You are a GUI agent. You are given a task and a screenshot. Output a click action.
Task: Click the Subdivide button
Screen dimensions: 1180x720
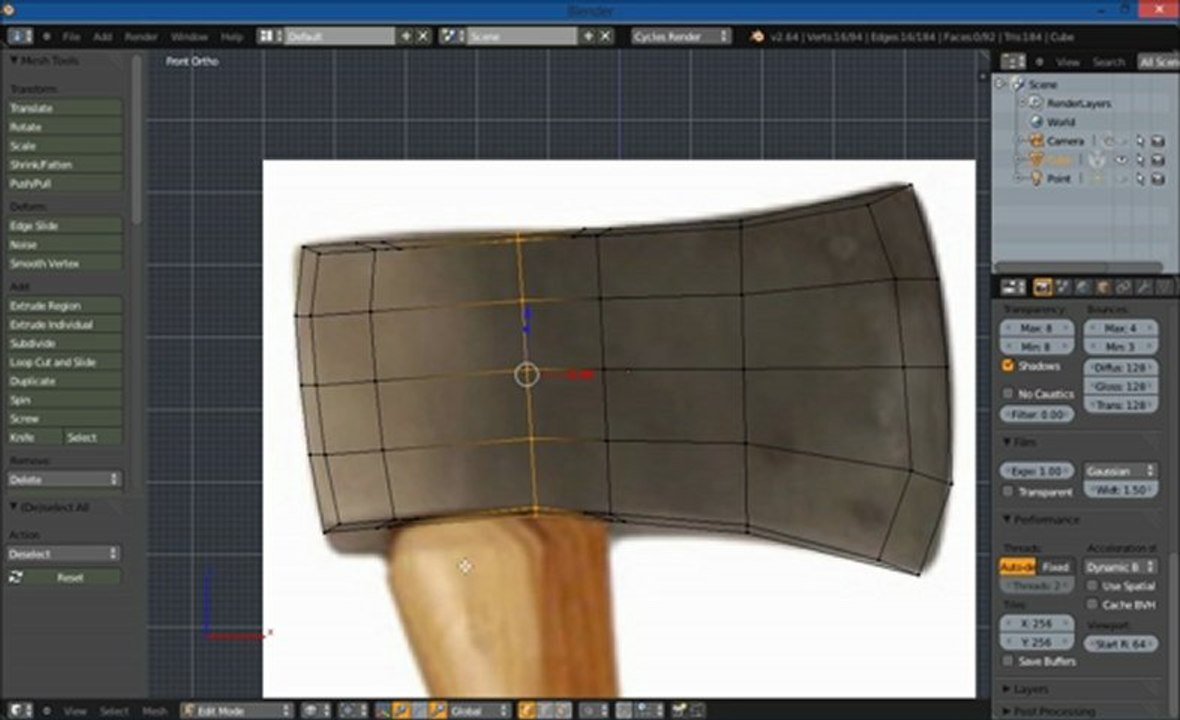(64, 343)
